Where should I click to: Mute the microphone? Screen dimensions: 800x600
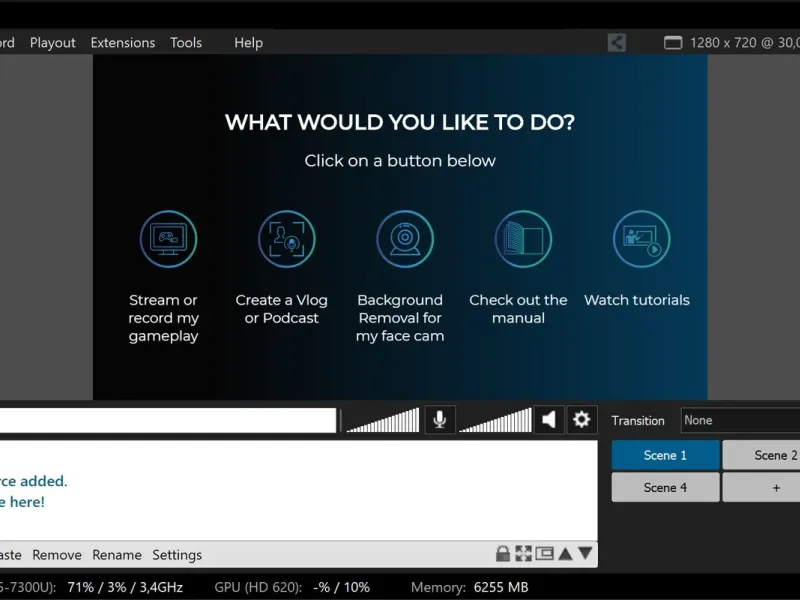[x=440, y=420]
